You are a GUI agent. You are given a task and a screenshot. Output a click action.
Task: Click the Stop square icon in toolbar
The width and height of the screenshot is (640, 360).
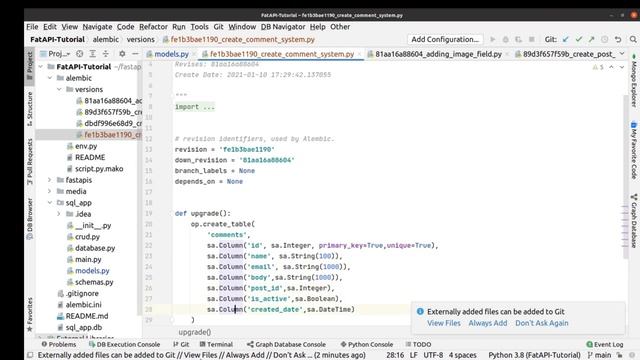531,40
